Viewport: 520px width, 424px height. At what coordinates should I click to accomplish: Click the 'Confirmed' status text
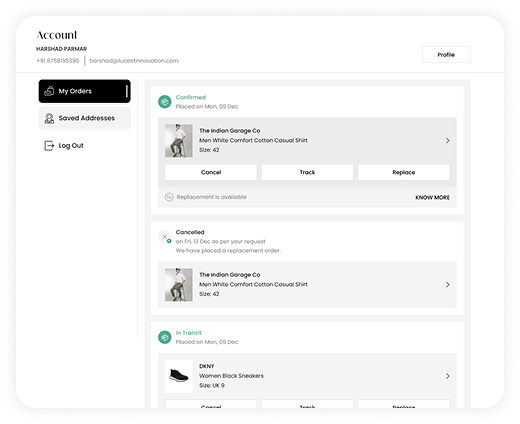pyautogui.click(x=191, y=97)
